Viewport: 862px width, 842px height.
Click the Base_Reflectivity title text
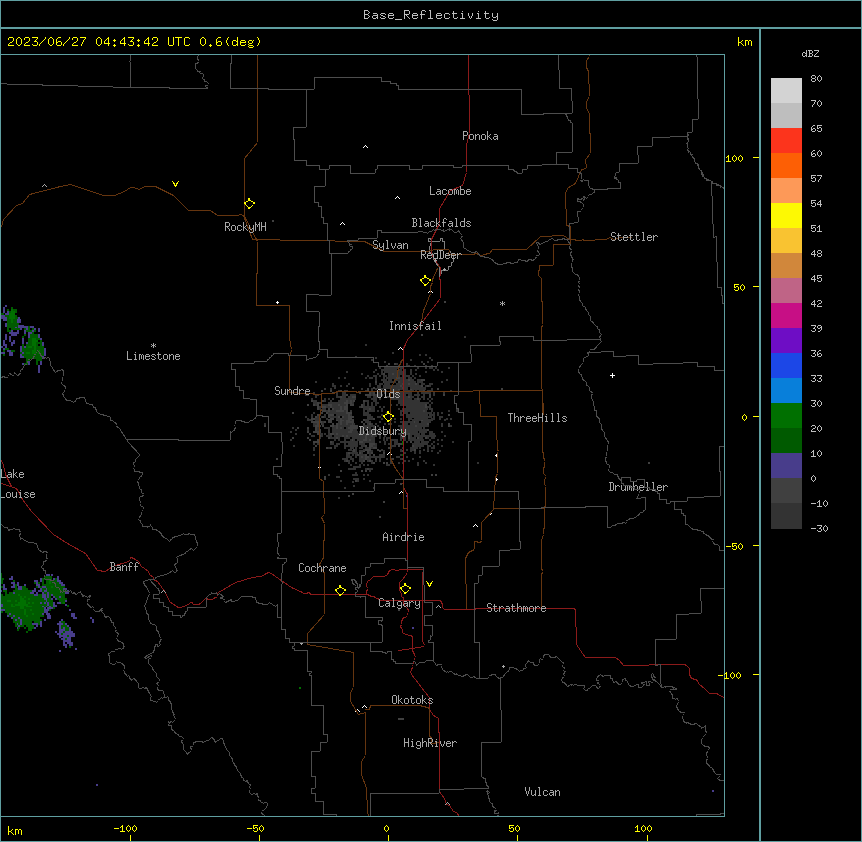tap(431, 15)
